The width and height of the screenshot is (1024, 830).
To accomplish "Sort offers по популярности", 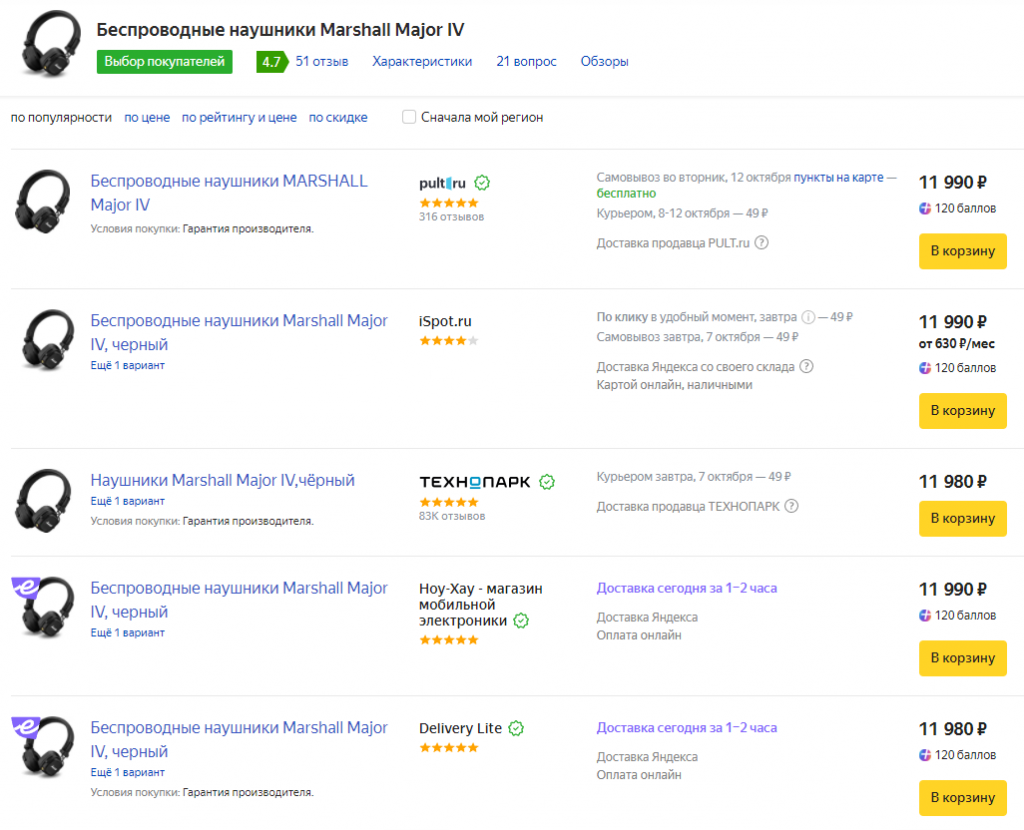I will pyautogui.click(x=61, y=118).
